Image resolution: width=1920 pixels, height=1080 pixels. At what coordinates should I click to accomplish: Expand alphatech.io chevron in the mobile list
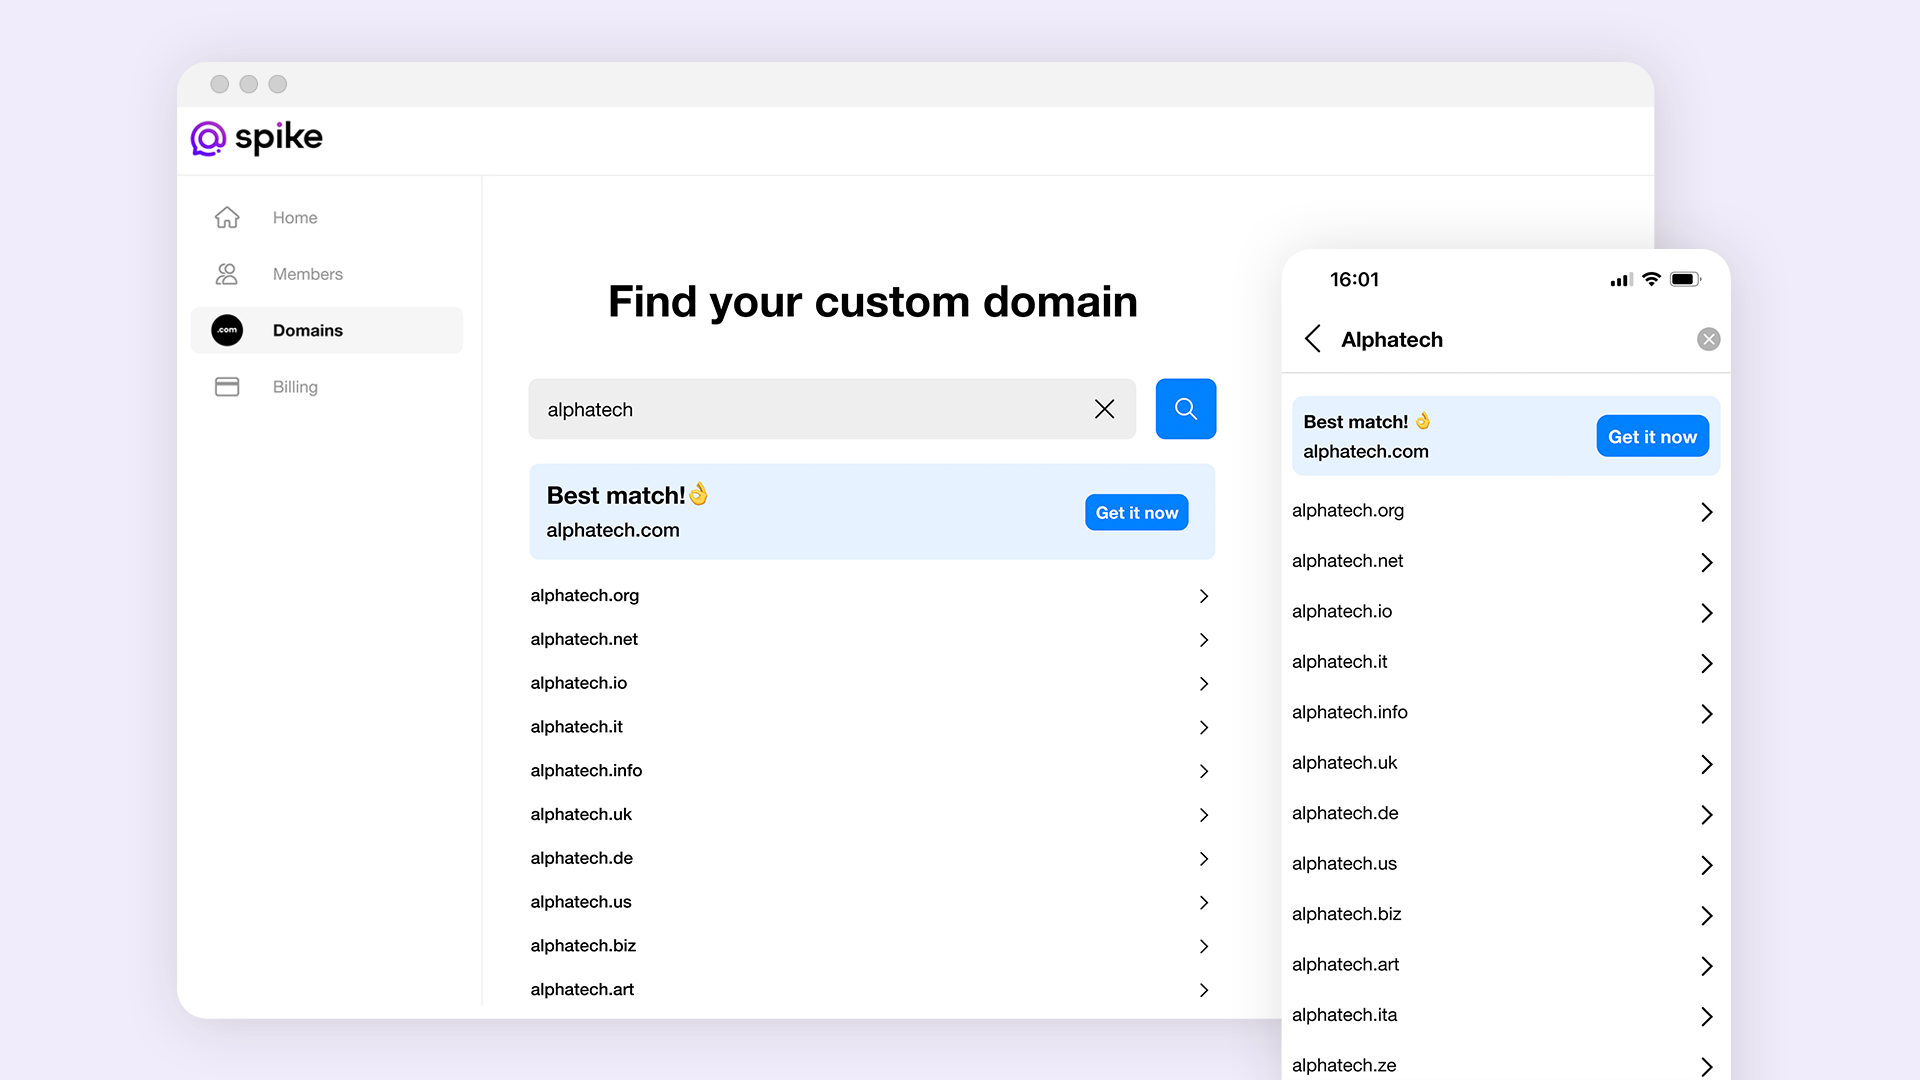[x=1706, y=613]
